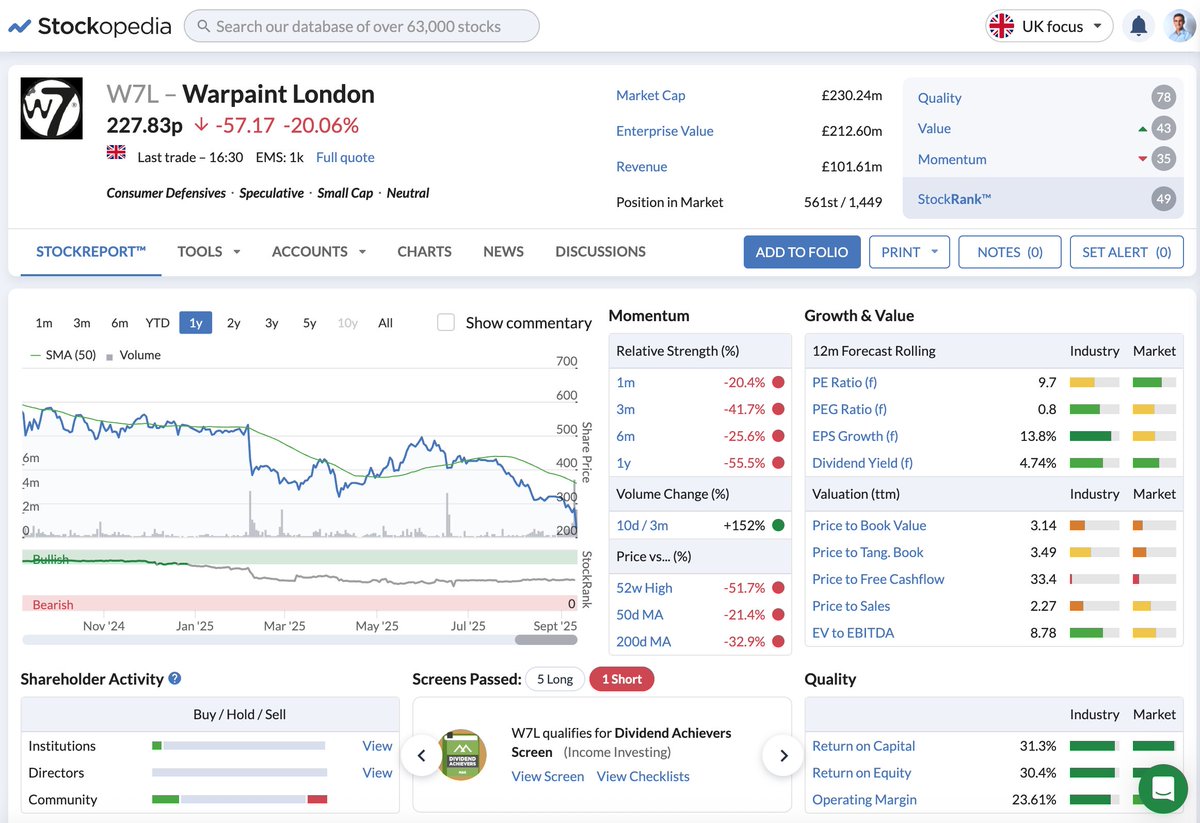Select the 6m chart range

pyautogui.click(x=120, y=323)
